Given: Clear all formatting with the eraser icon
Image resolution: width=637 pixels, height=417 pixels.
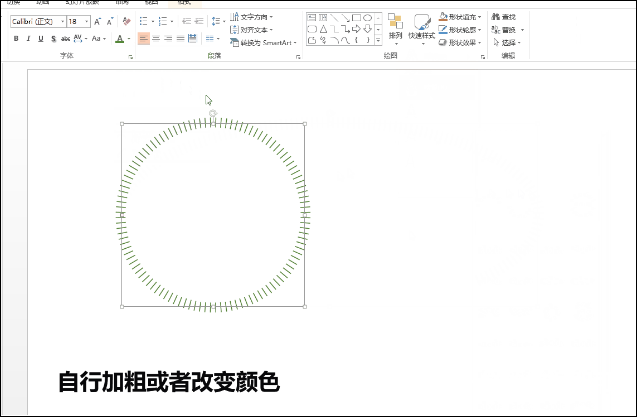Looking at the screenshot, I should pos(126,21).
